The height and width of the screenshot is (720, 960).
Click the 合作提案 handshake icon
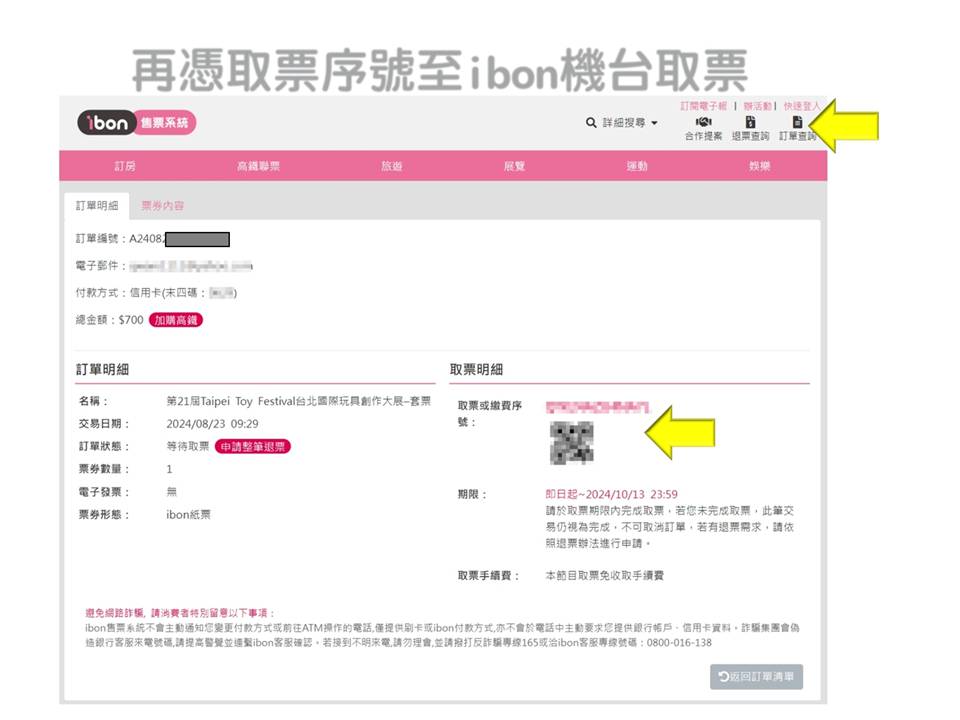click(x=703, y=122)
